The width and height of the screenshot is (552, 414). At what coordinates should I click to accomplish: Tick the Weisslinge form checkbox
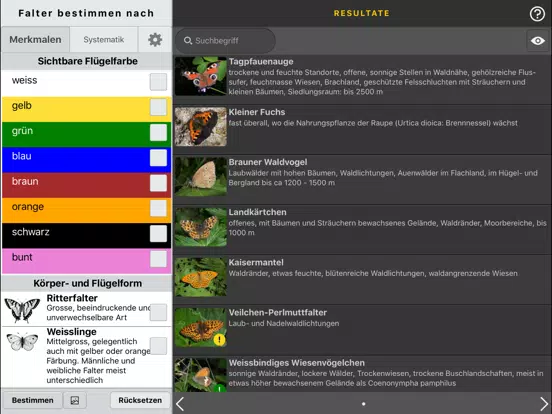[x=158, y=346]
